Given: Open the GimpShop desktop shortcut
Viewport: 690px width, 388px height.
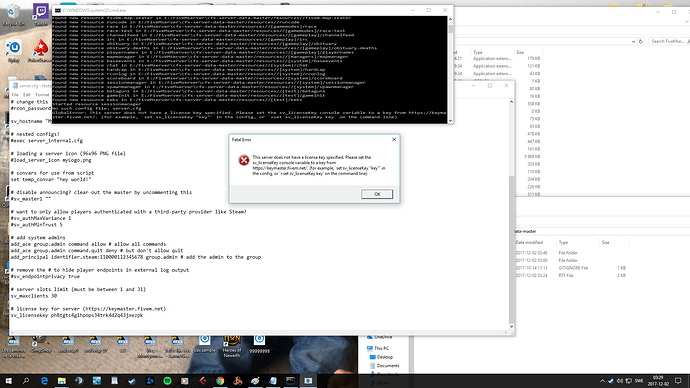Looking at the screenshot, I should tap(40, 344).
